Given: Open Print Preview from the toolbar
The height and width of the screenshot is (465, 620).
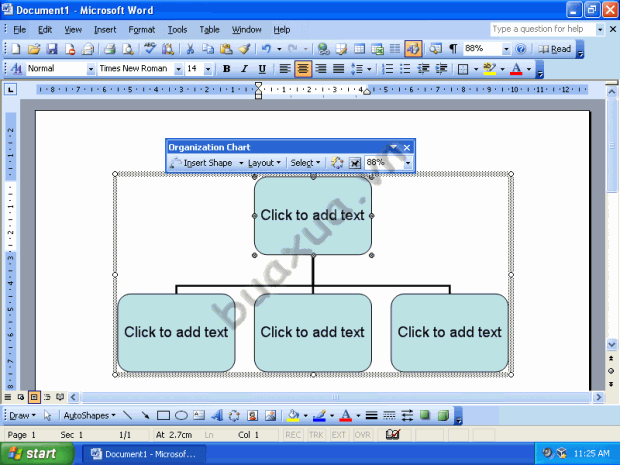Looking at the screenshot, I should 128,49.
